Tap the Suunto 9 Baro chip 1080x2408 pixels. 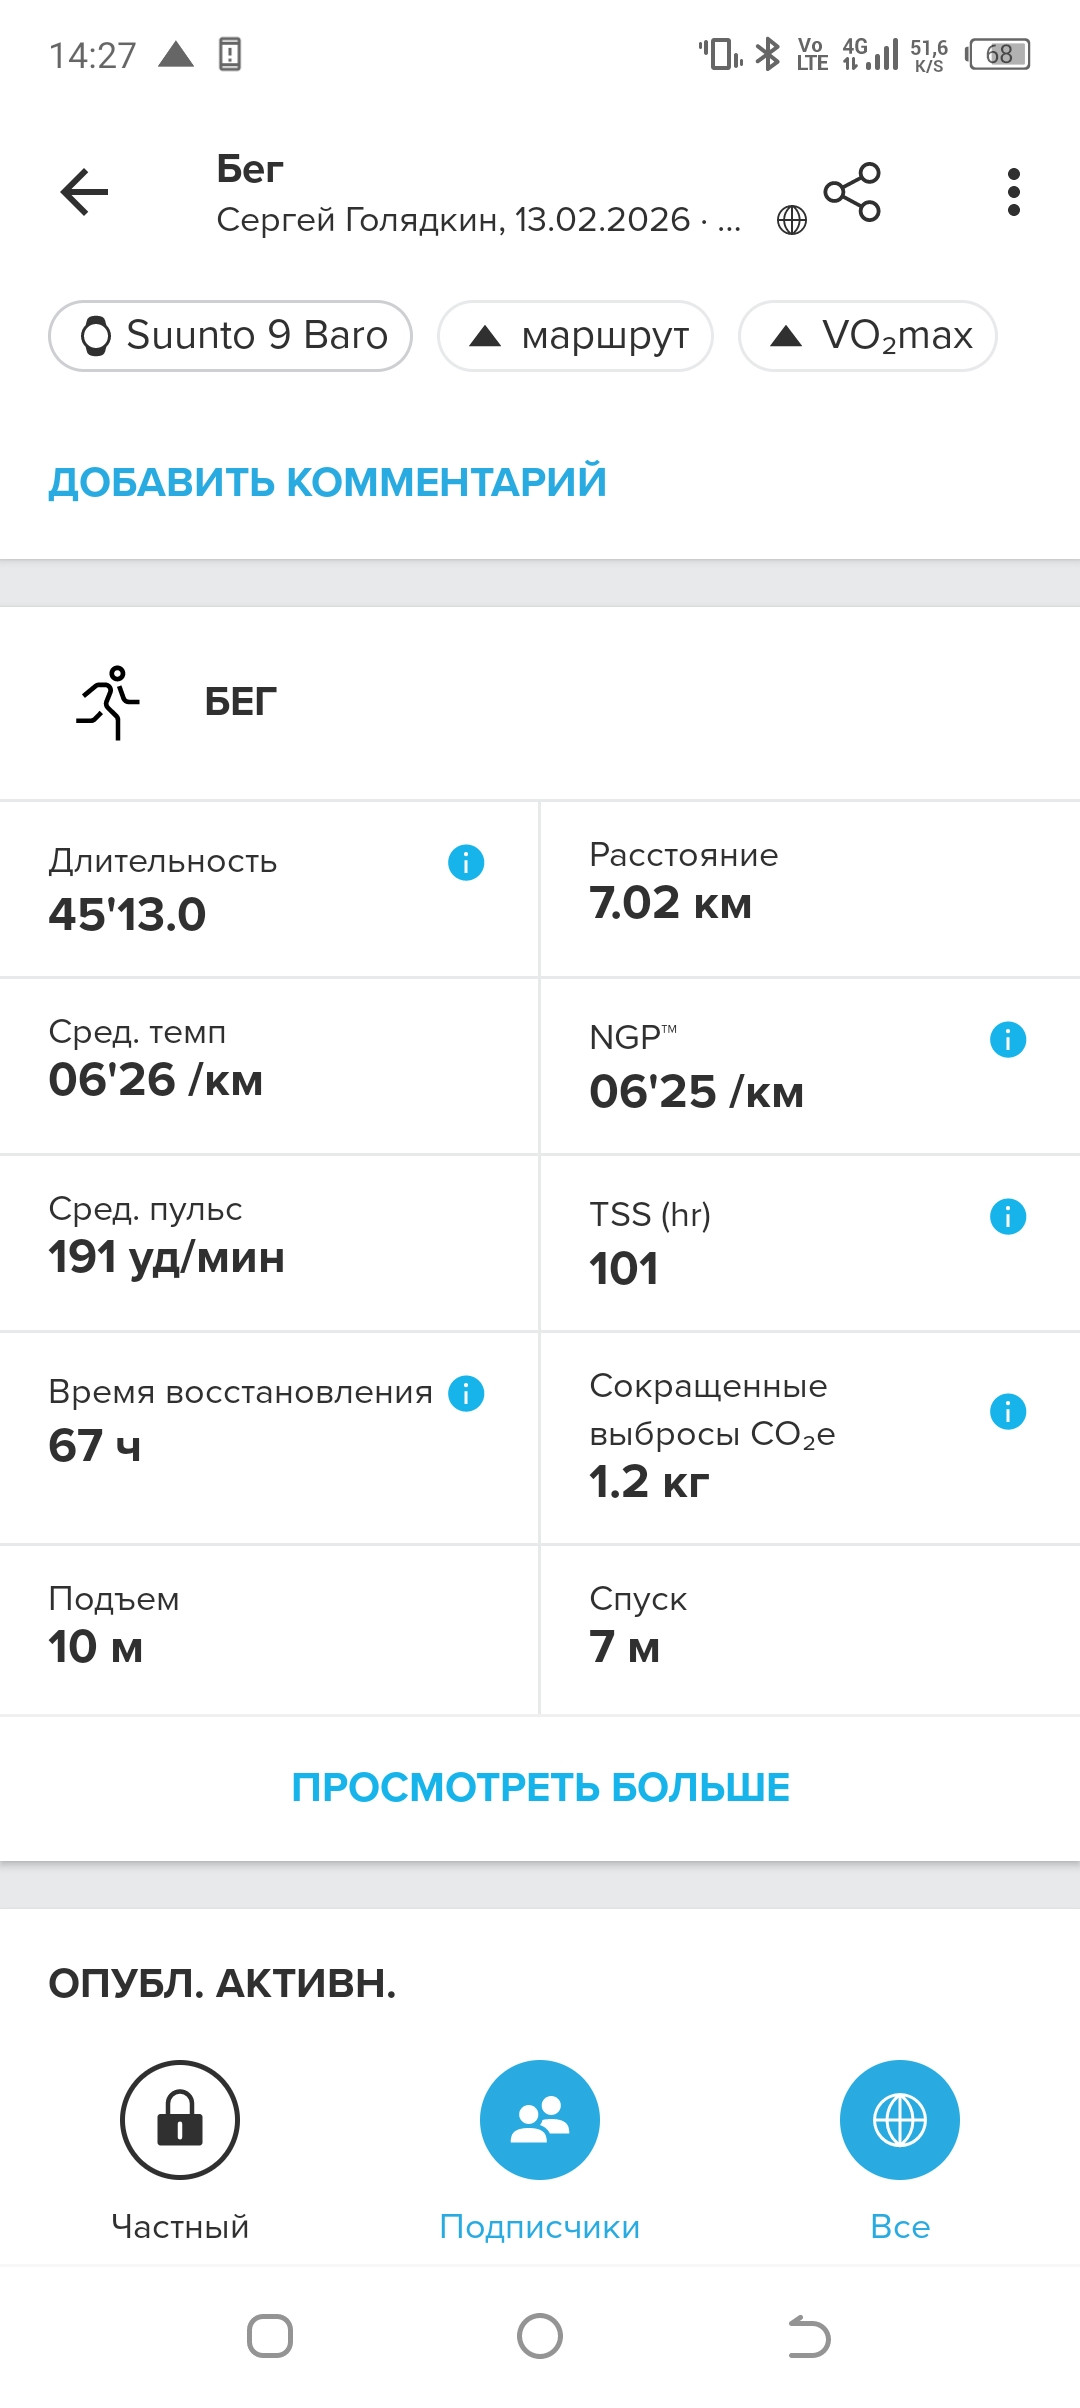click(231, 336)
